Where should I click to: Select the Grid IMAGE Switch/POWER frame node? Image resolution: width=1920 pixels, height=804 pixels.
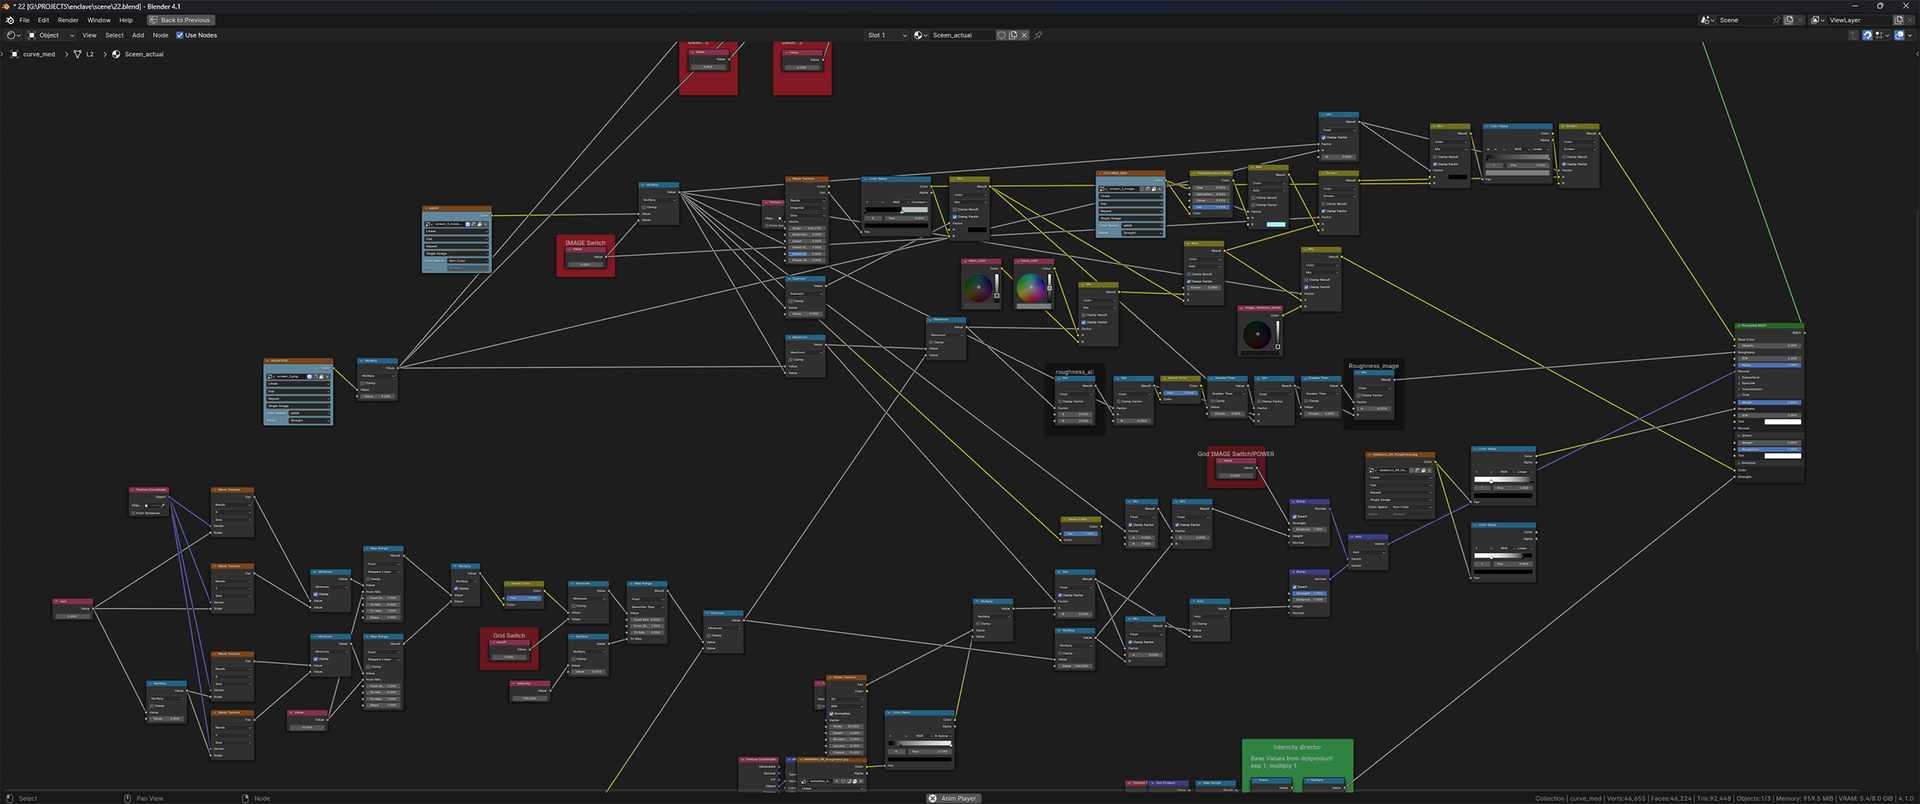coord(1236,467)
